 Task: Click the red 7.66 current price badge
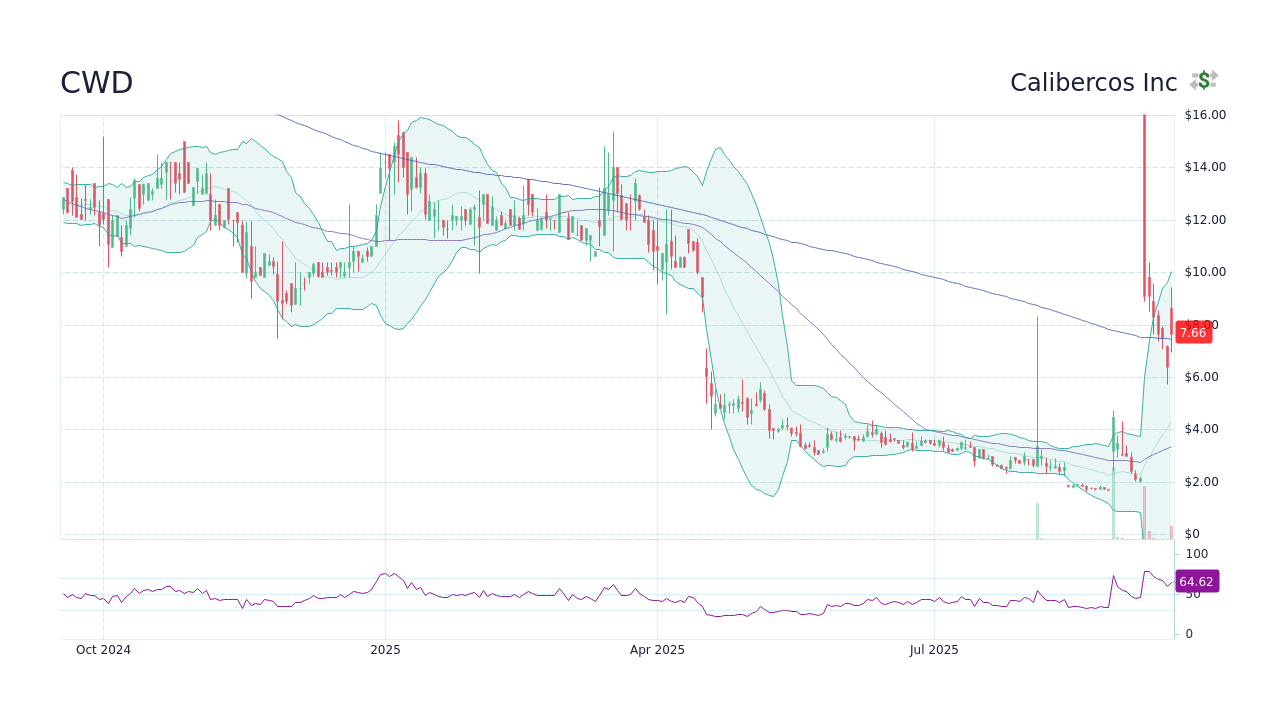(1192, 333)
